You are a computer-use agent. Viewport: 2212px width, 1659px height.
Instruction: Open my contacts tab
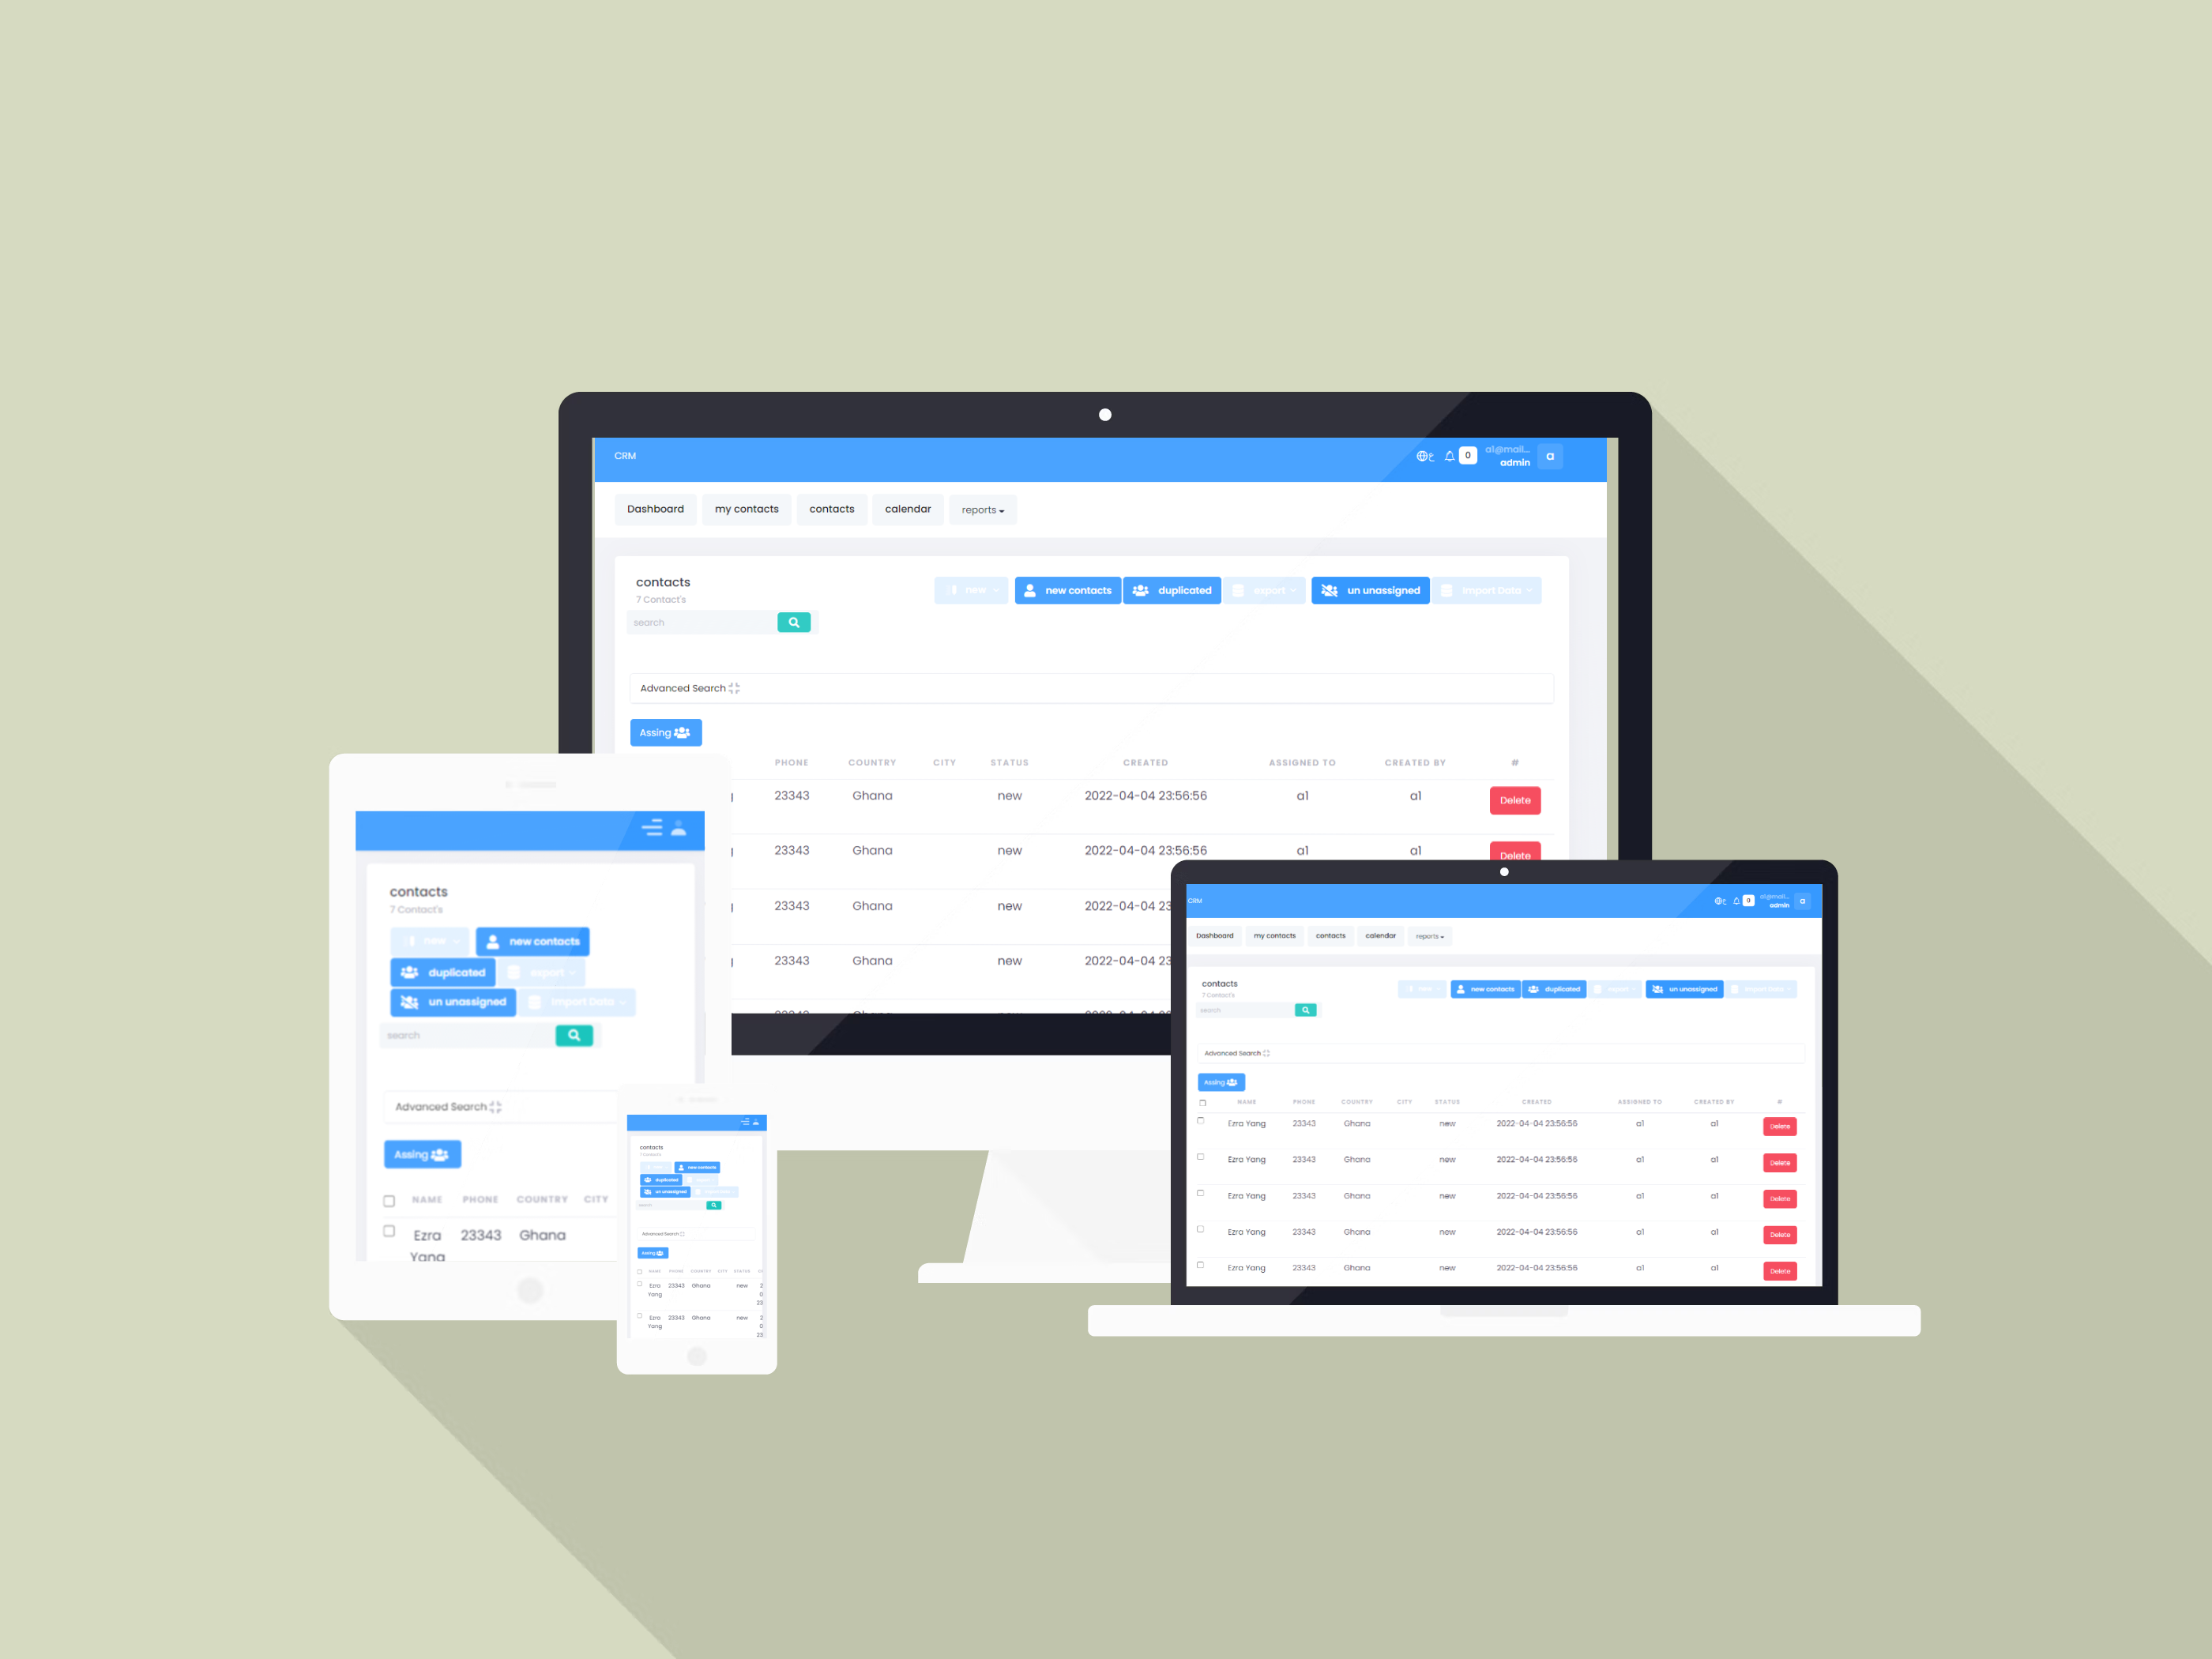pyautogui.click(x=746, y=509)
